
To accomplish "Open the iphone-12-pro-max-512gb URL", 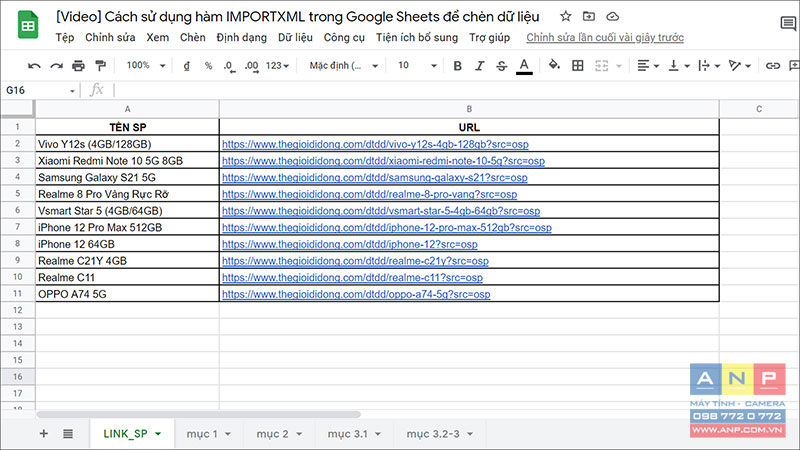I will [x=387, y=228].
